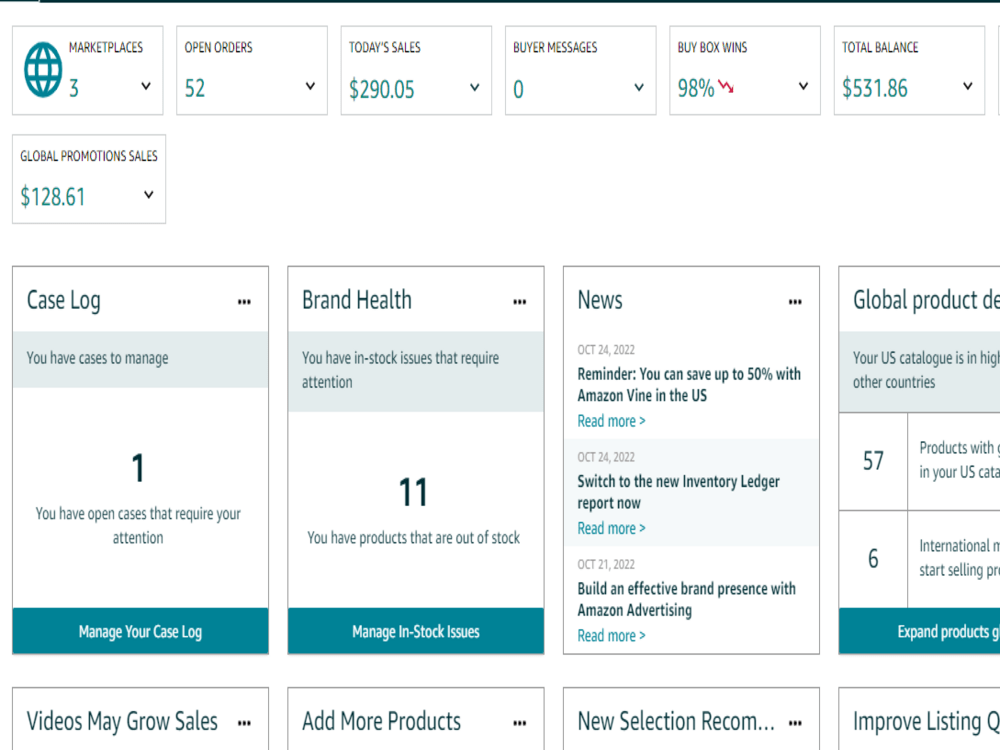The height and width of the screenshot is (750, 1000).
Task: Click the Marketplaces globe icon
Action: 43,70
